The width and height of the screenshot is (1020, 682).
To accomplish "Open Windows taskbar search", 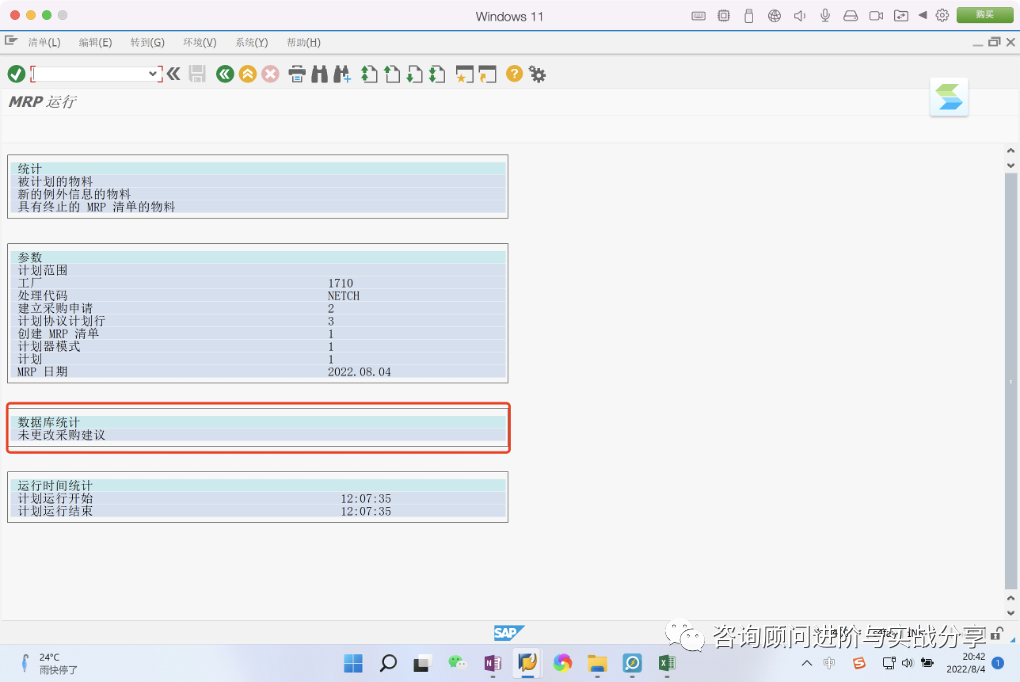I will [x=388, y=663].
